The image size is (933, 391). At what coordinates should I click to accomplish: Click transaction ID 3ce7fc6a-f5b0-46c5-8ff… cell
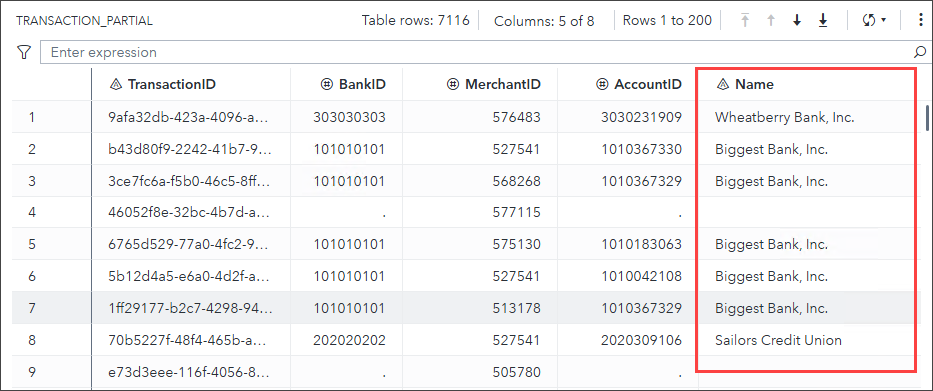coord(190,181)
